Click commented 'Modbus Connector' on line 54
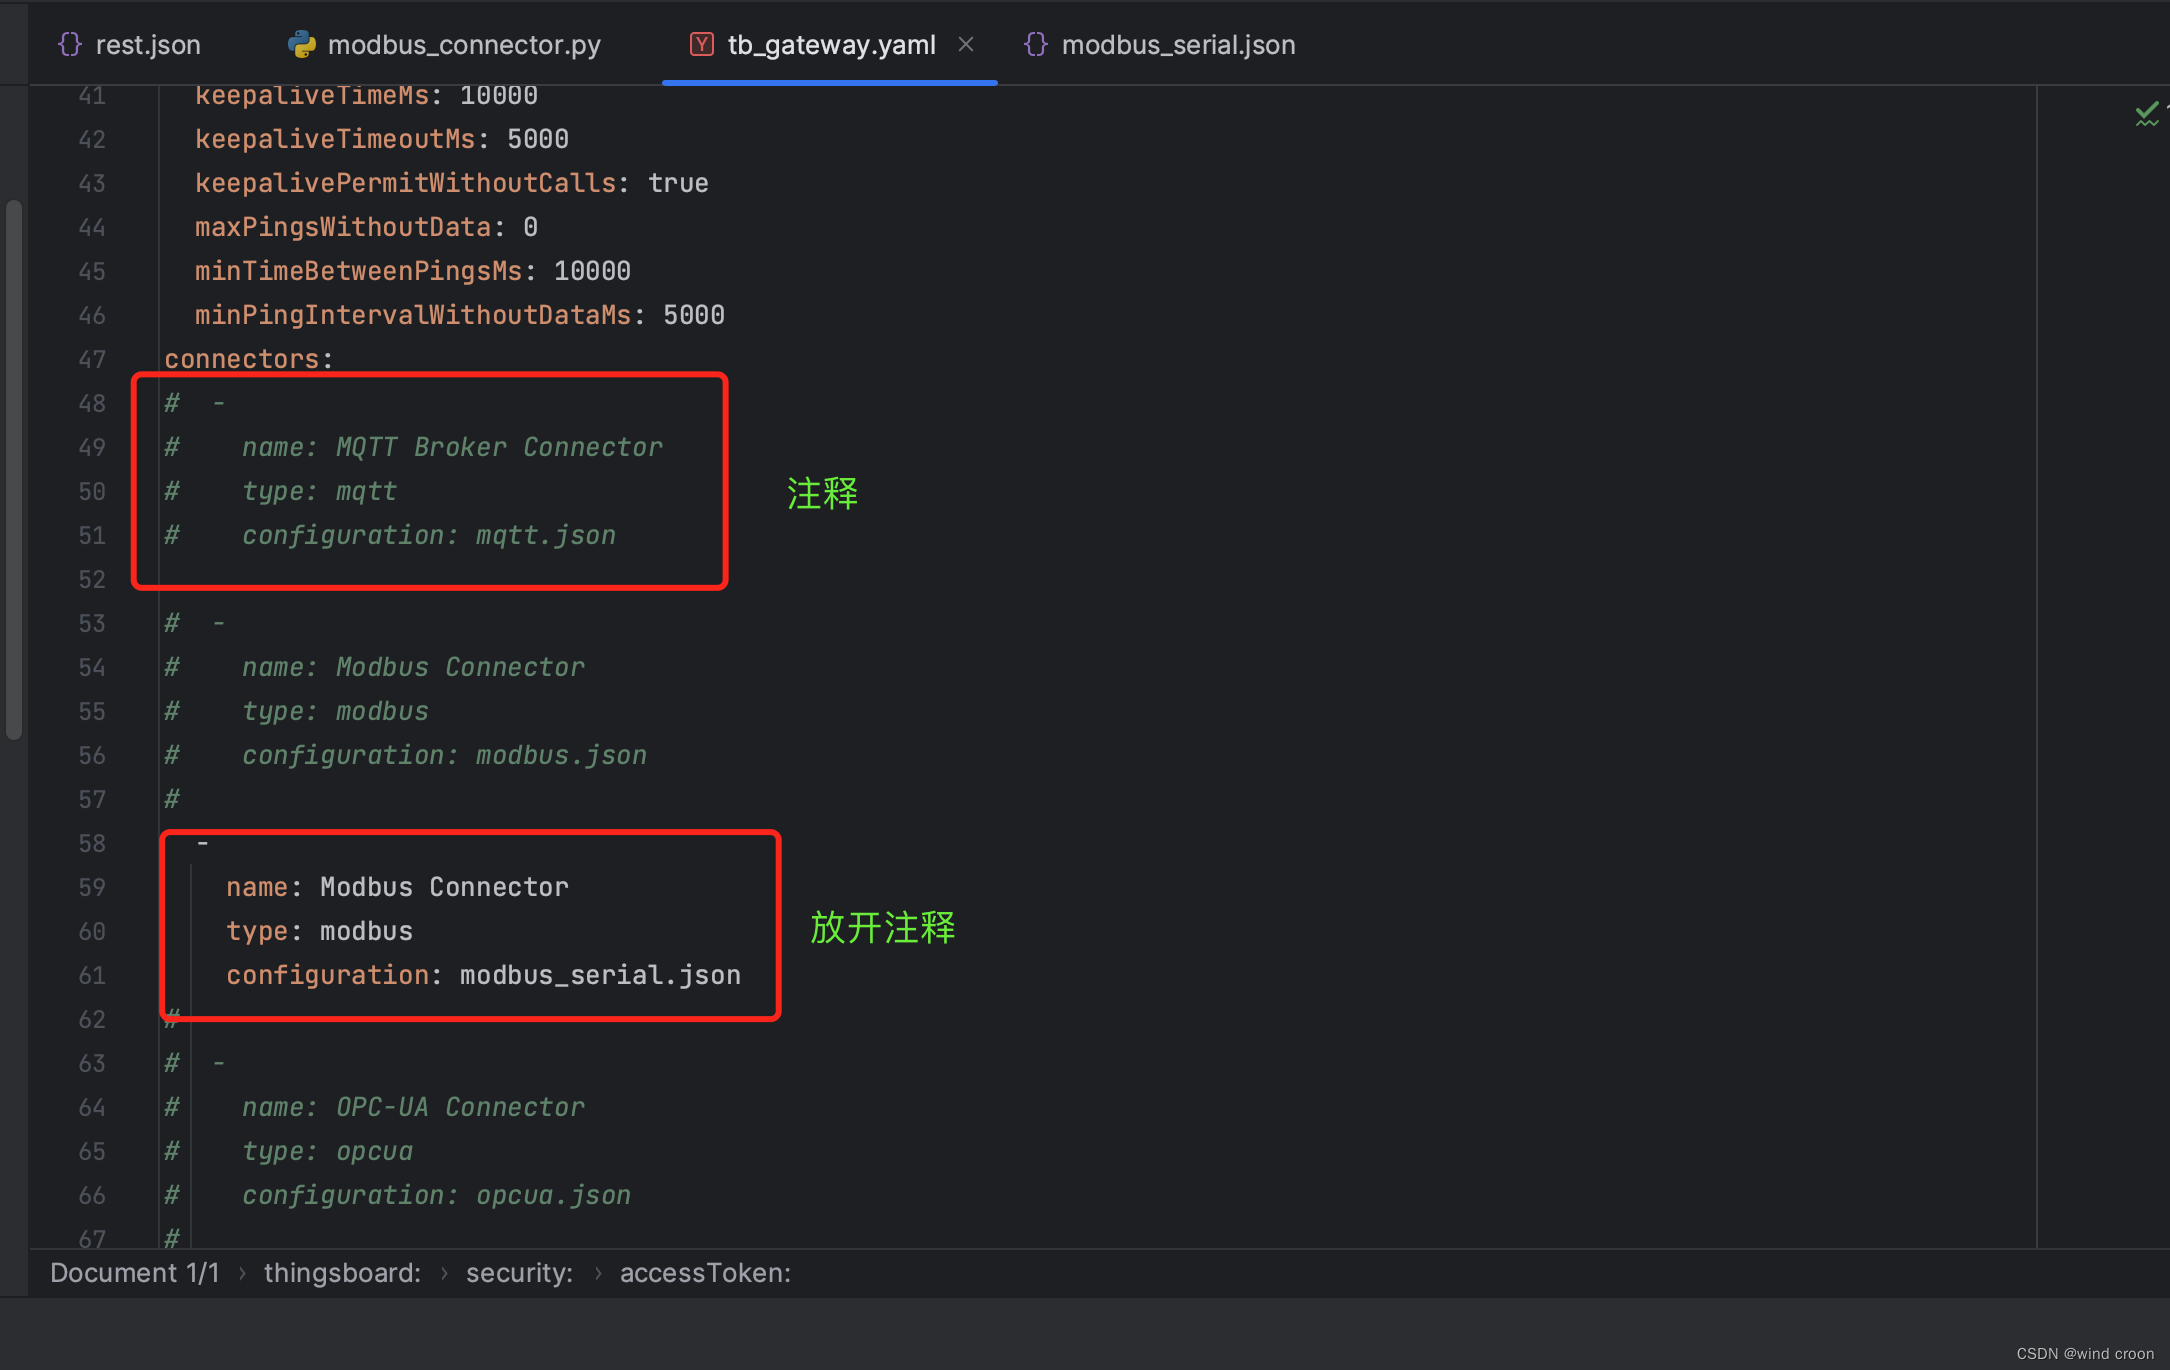 pyautogui.click(x=460, y=667)
